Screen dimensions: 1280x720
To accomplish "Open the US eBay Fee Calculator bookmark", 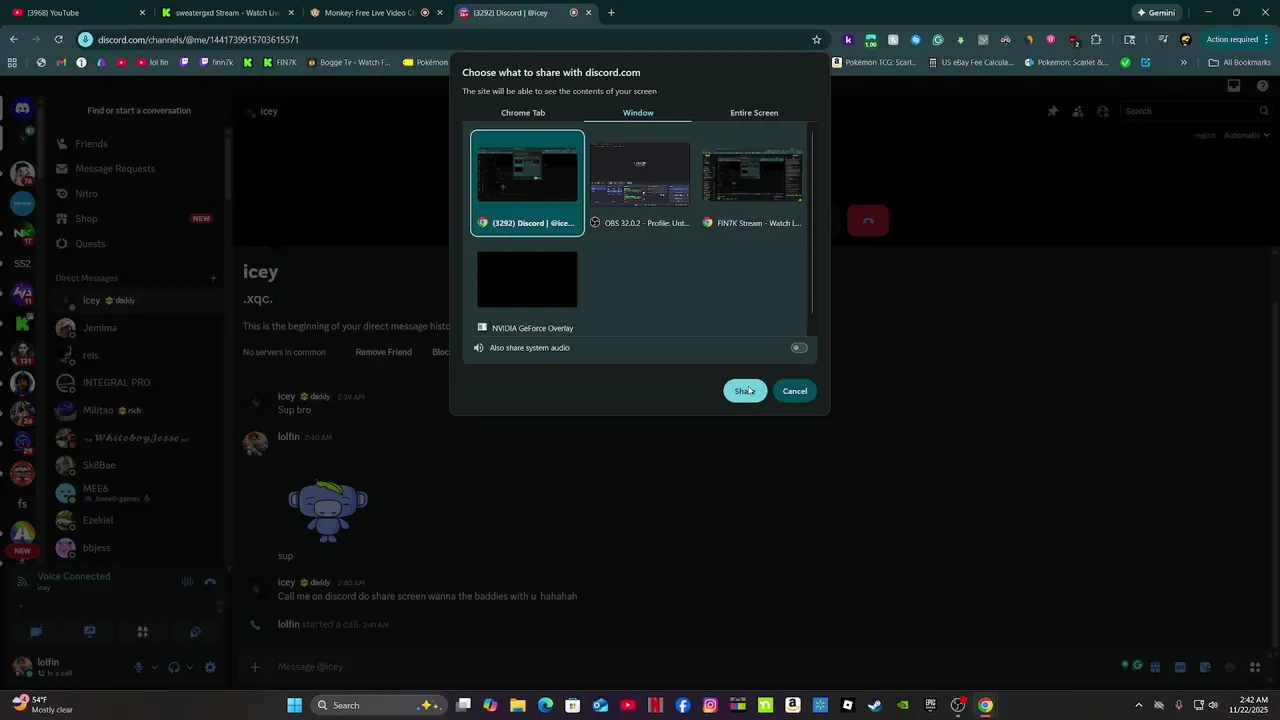I will tap(971, 62).
